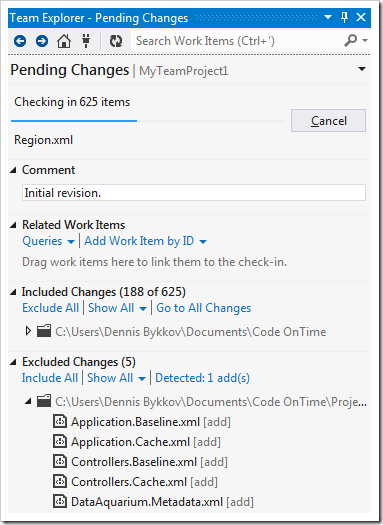
Task: Close the Team Explorer panel
Action: point(361,17)
